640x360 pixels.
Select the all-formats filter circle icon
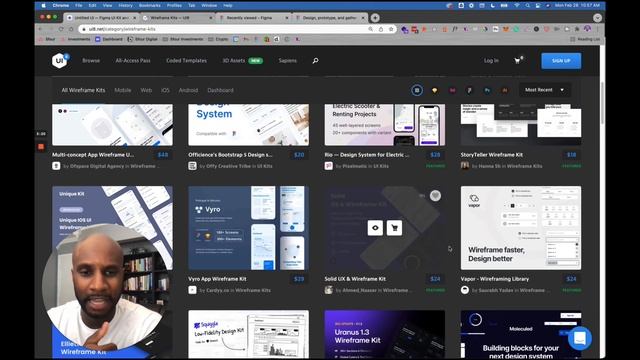pyautogui.click(x=417, y=90)
